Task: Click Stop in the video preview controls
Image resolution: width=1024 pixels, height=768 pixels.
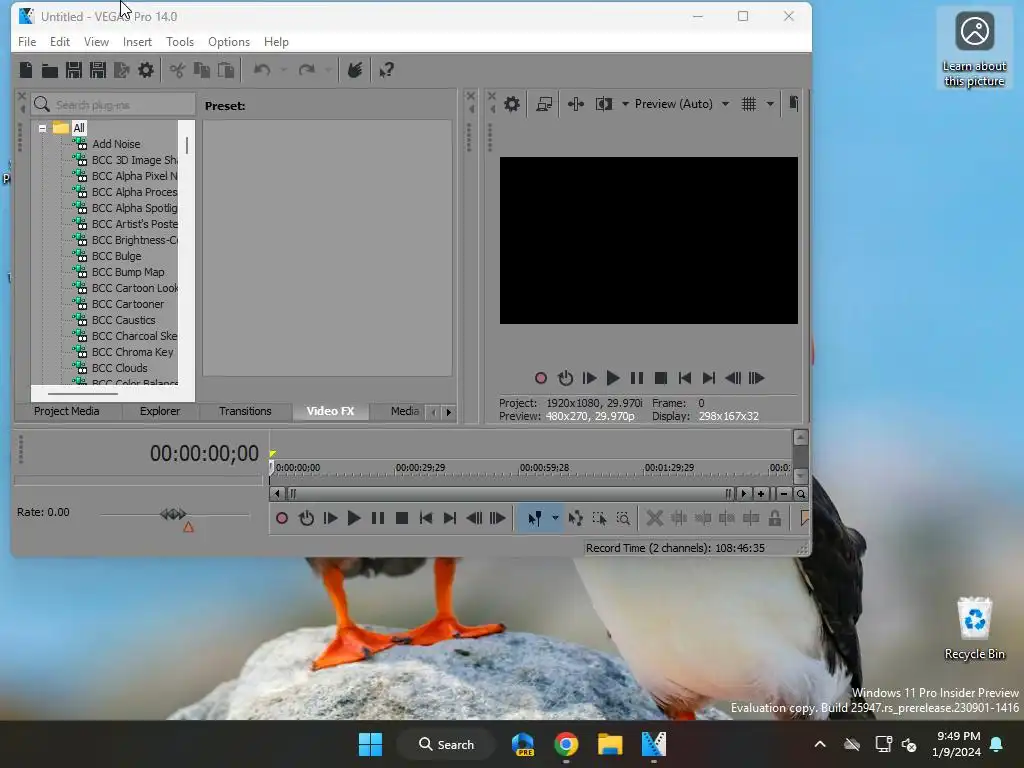Action: pos(660,378)
